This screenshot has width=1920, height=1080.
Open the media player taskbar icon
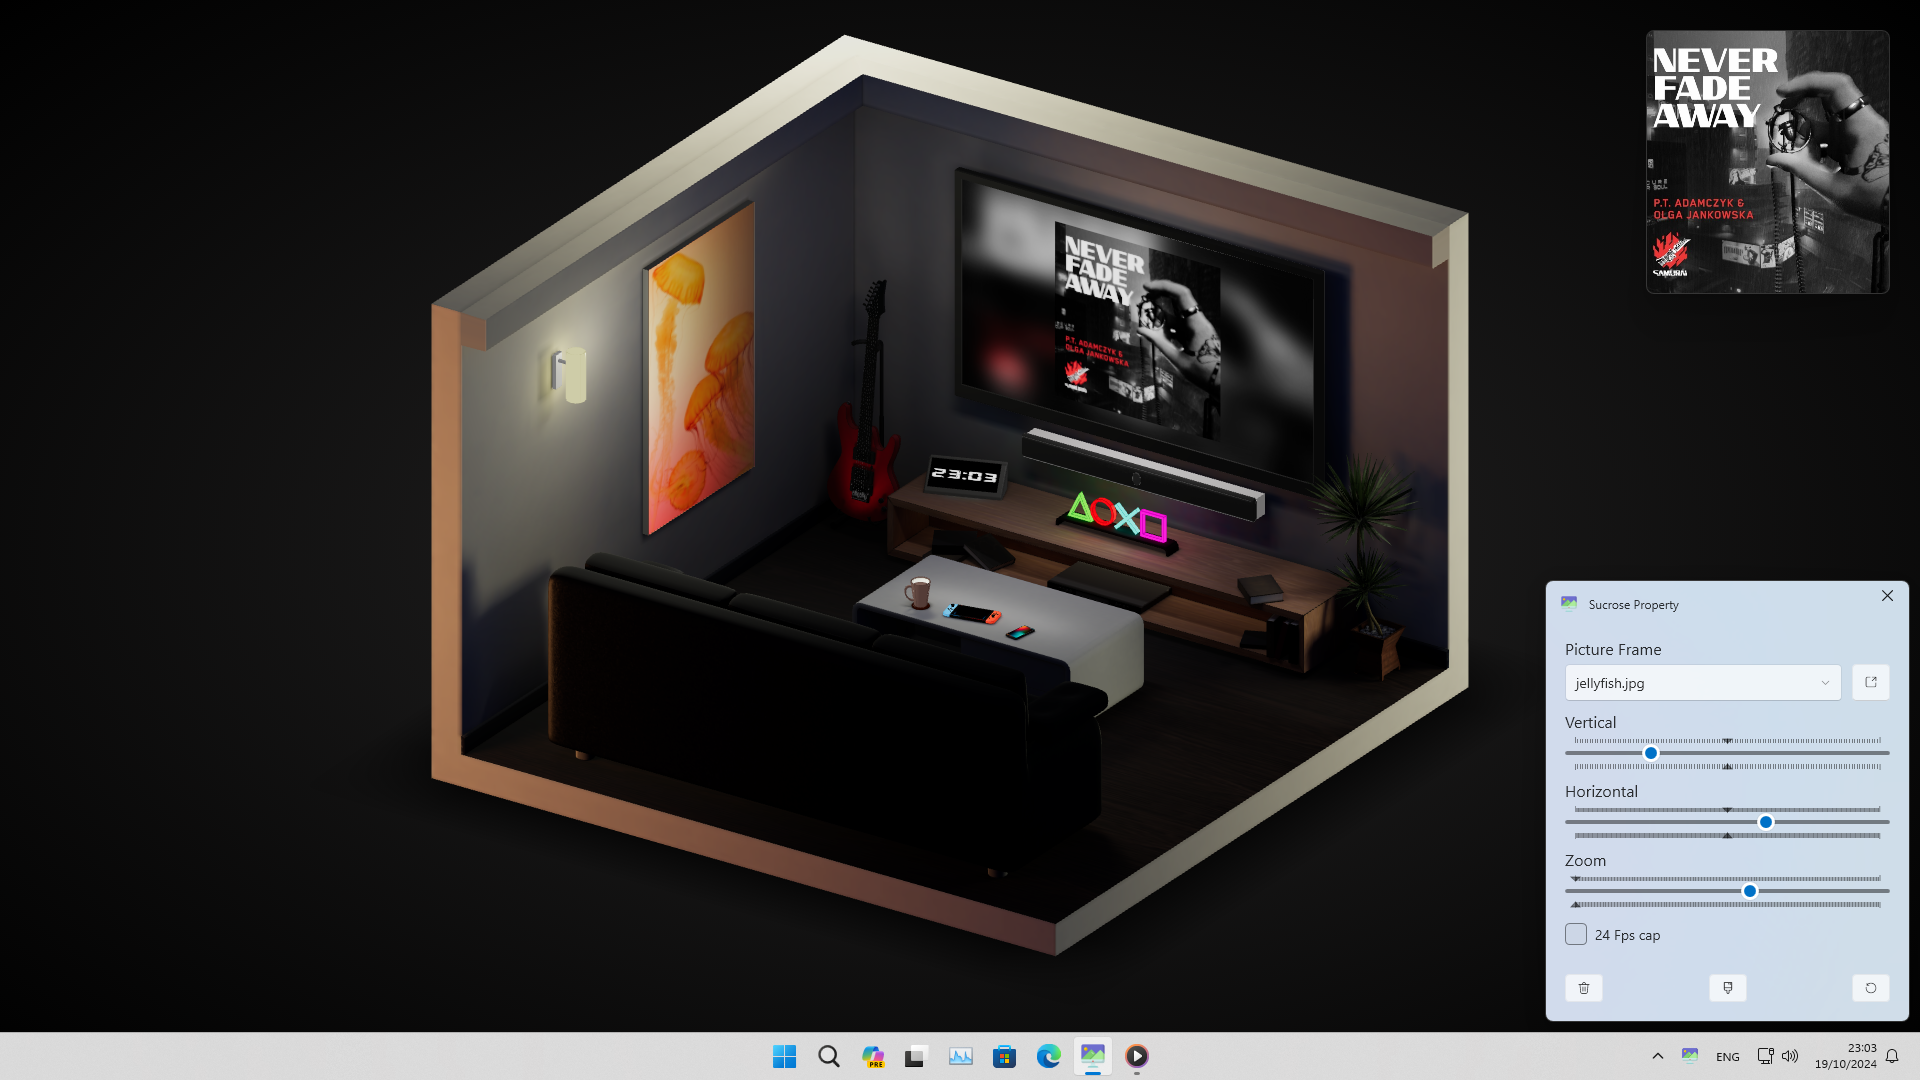pos(1136,1056)
